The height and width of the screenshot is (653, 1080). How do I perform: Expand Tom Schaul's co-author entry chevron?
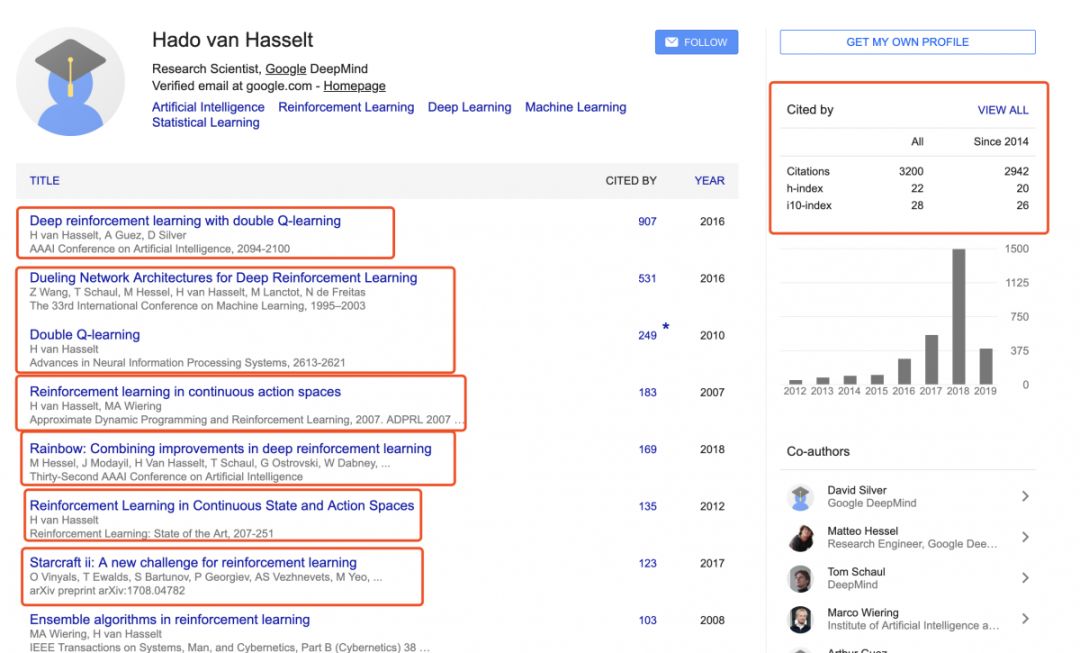[1025, 578]
